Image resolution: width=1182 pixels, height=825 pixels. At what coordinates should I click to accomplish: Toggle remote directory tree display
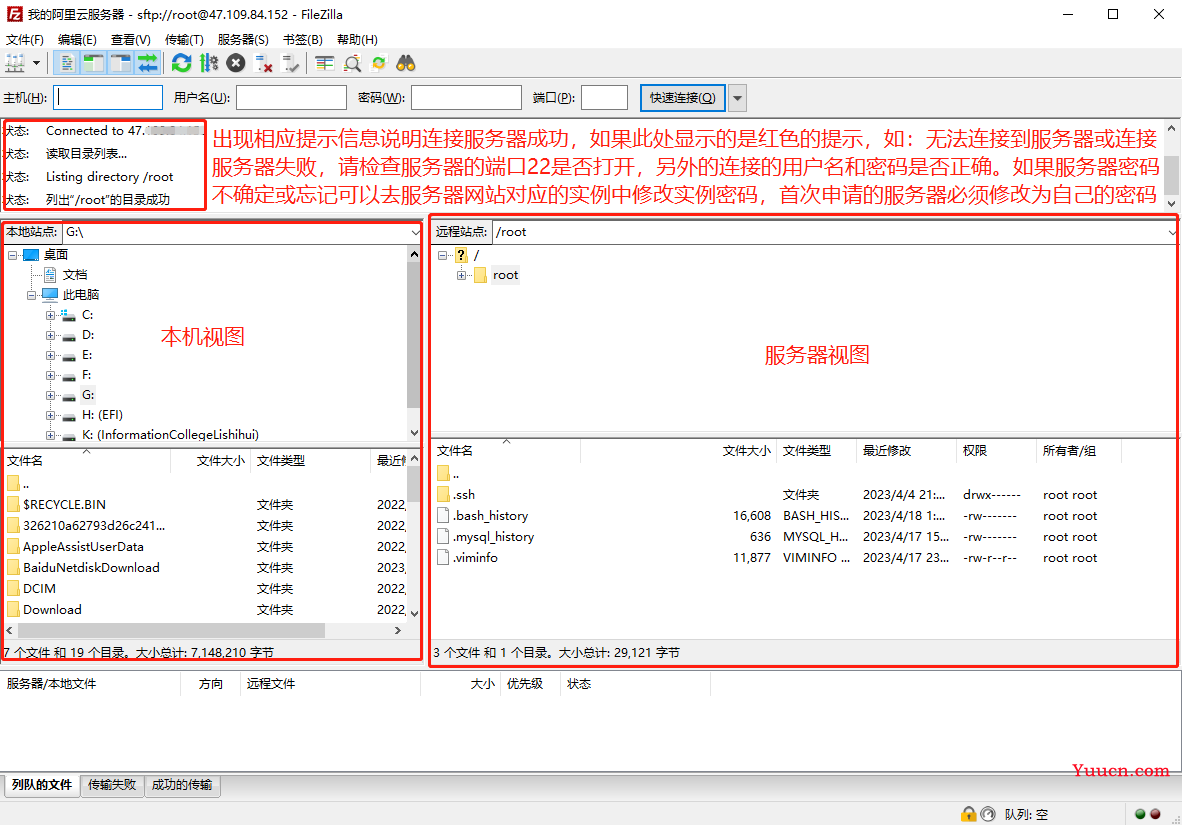point(121,63)
